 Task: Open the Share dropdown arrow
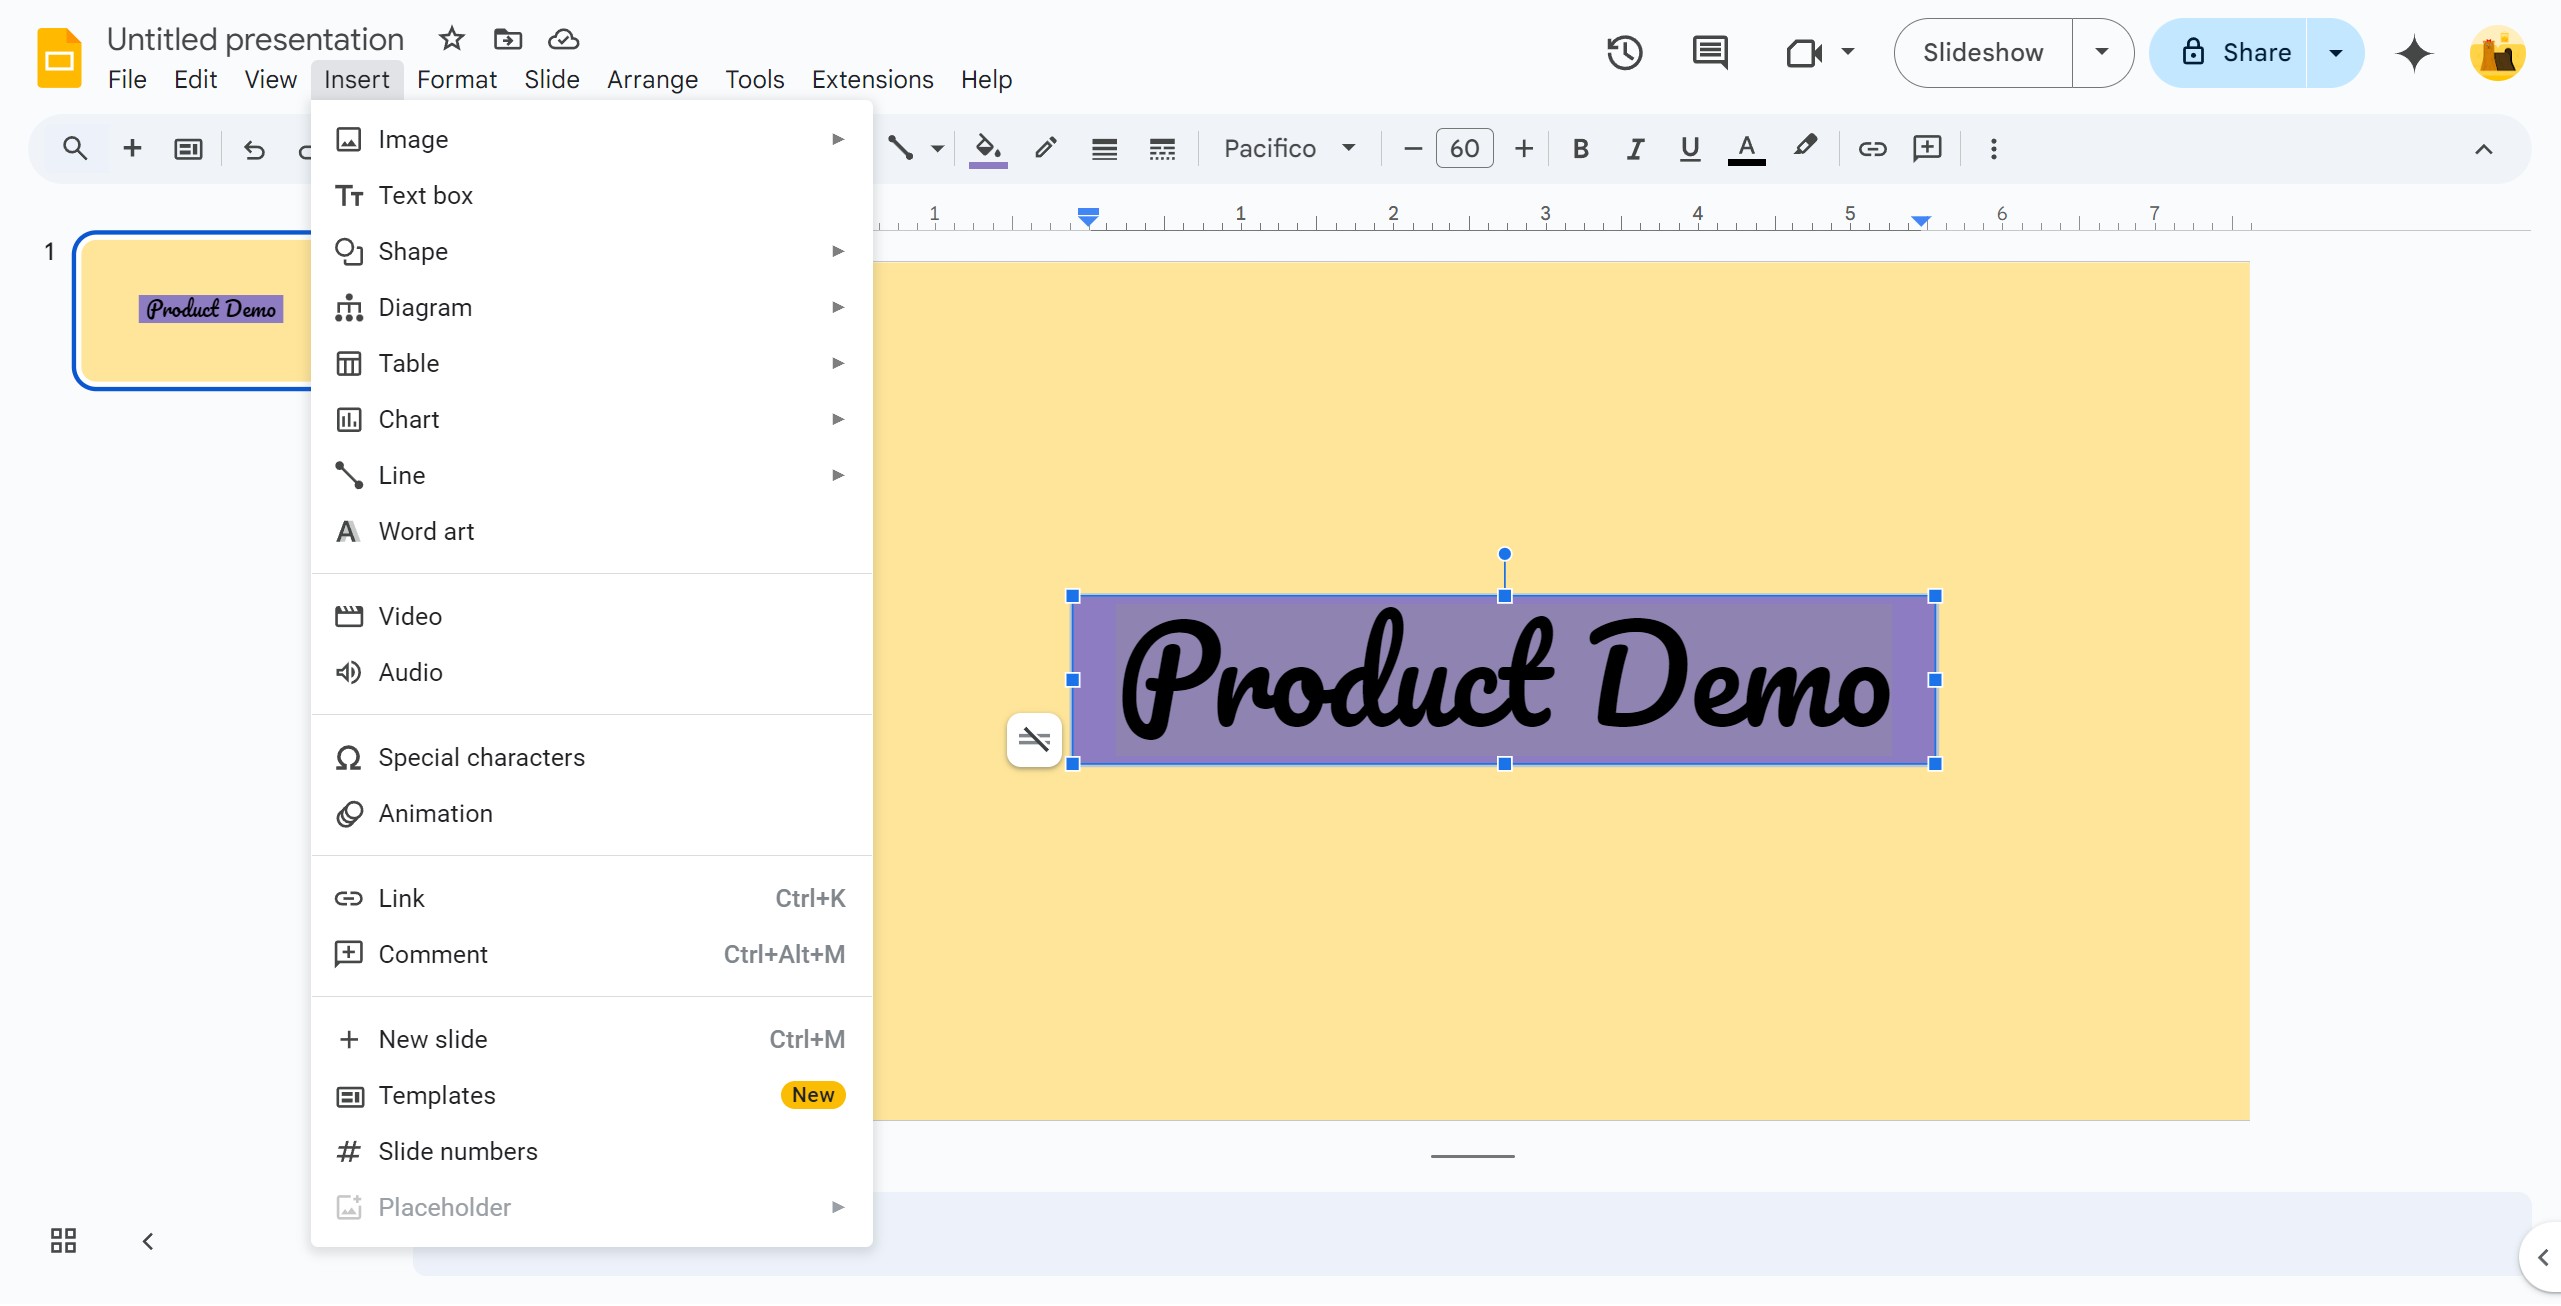pyautogui.click(x=2336, y=52)
